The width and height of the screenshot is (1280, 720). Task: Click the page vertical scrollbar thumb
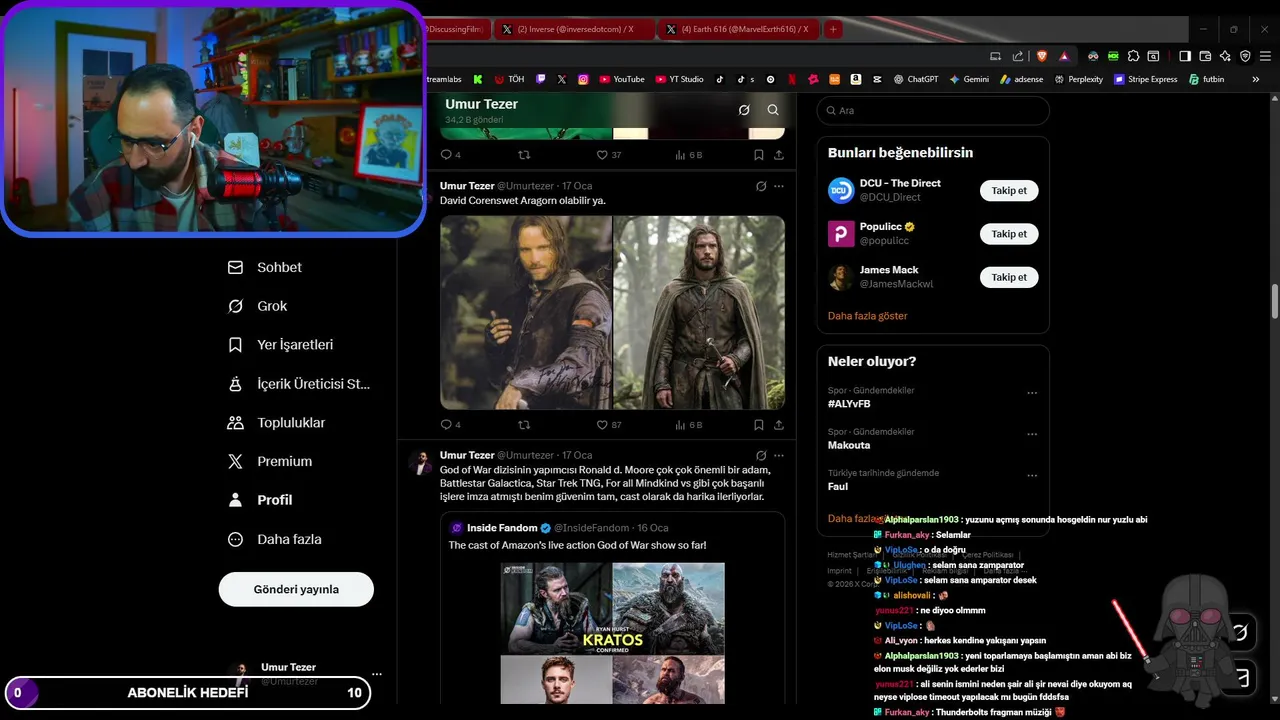tap(1275, 302)
